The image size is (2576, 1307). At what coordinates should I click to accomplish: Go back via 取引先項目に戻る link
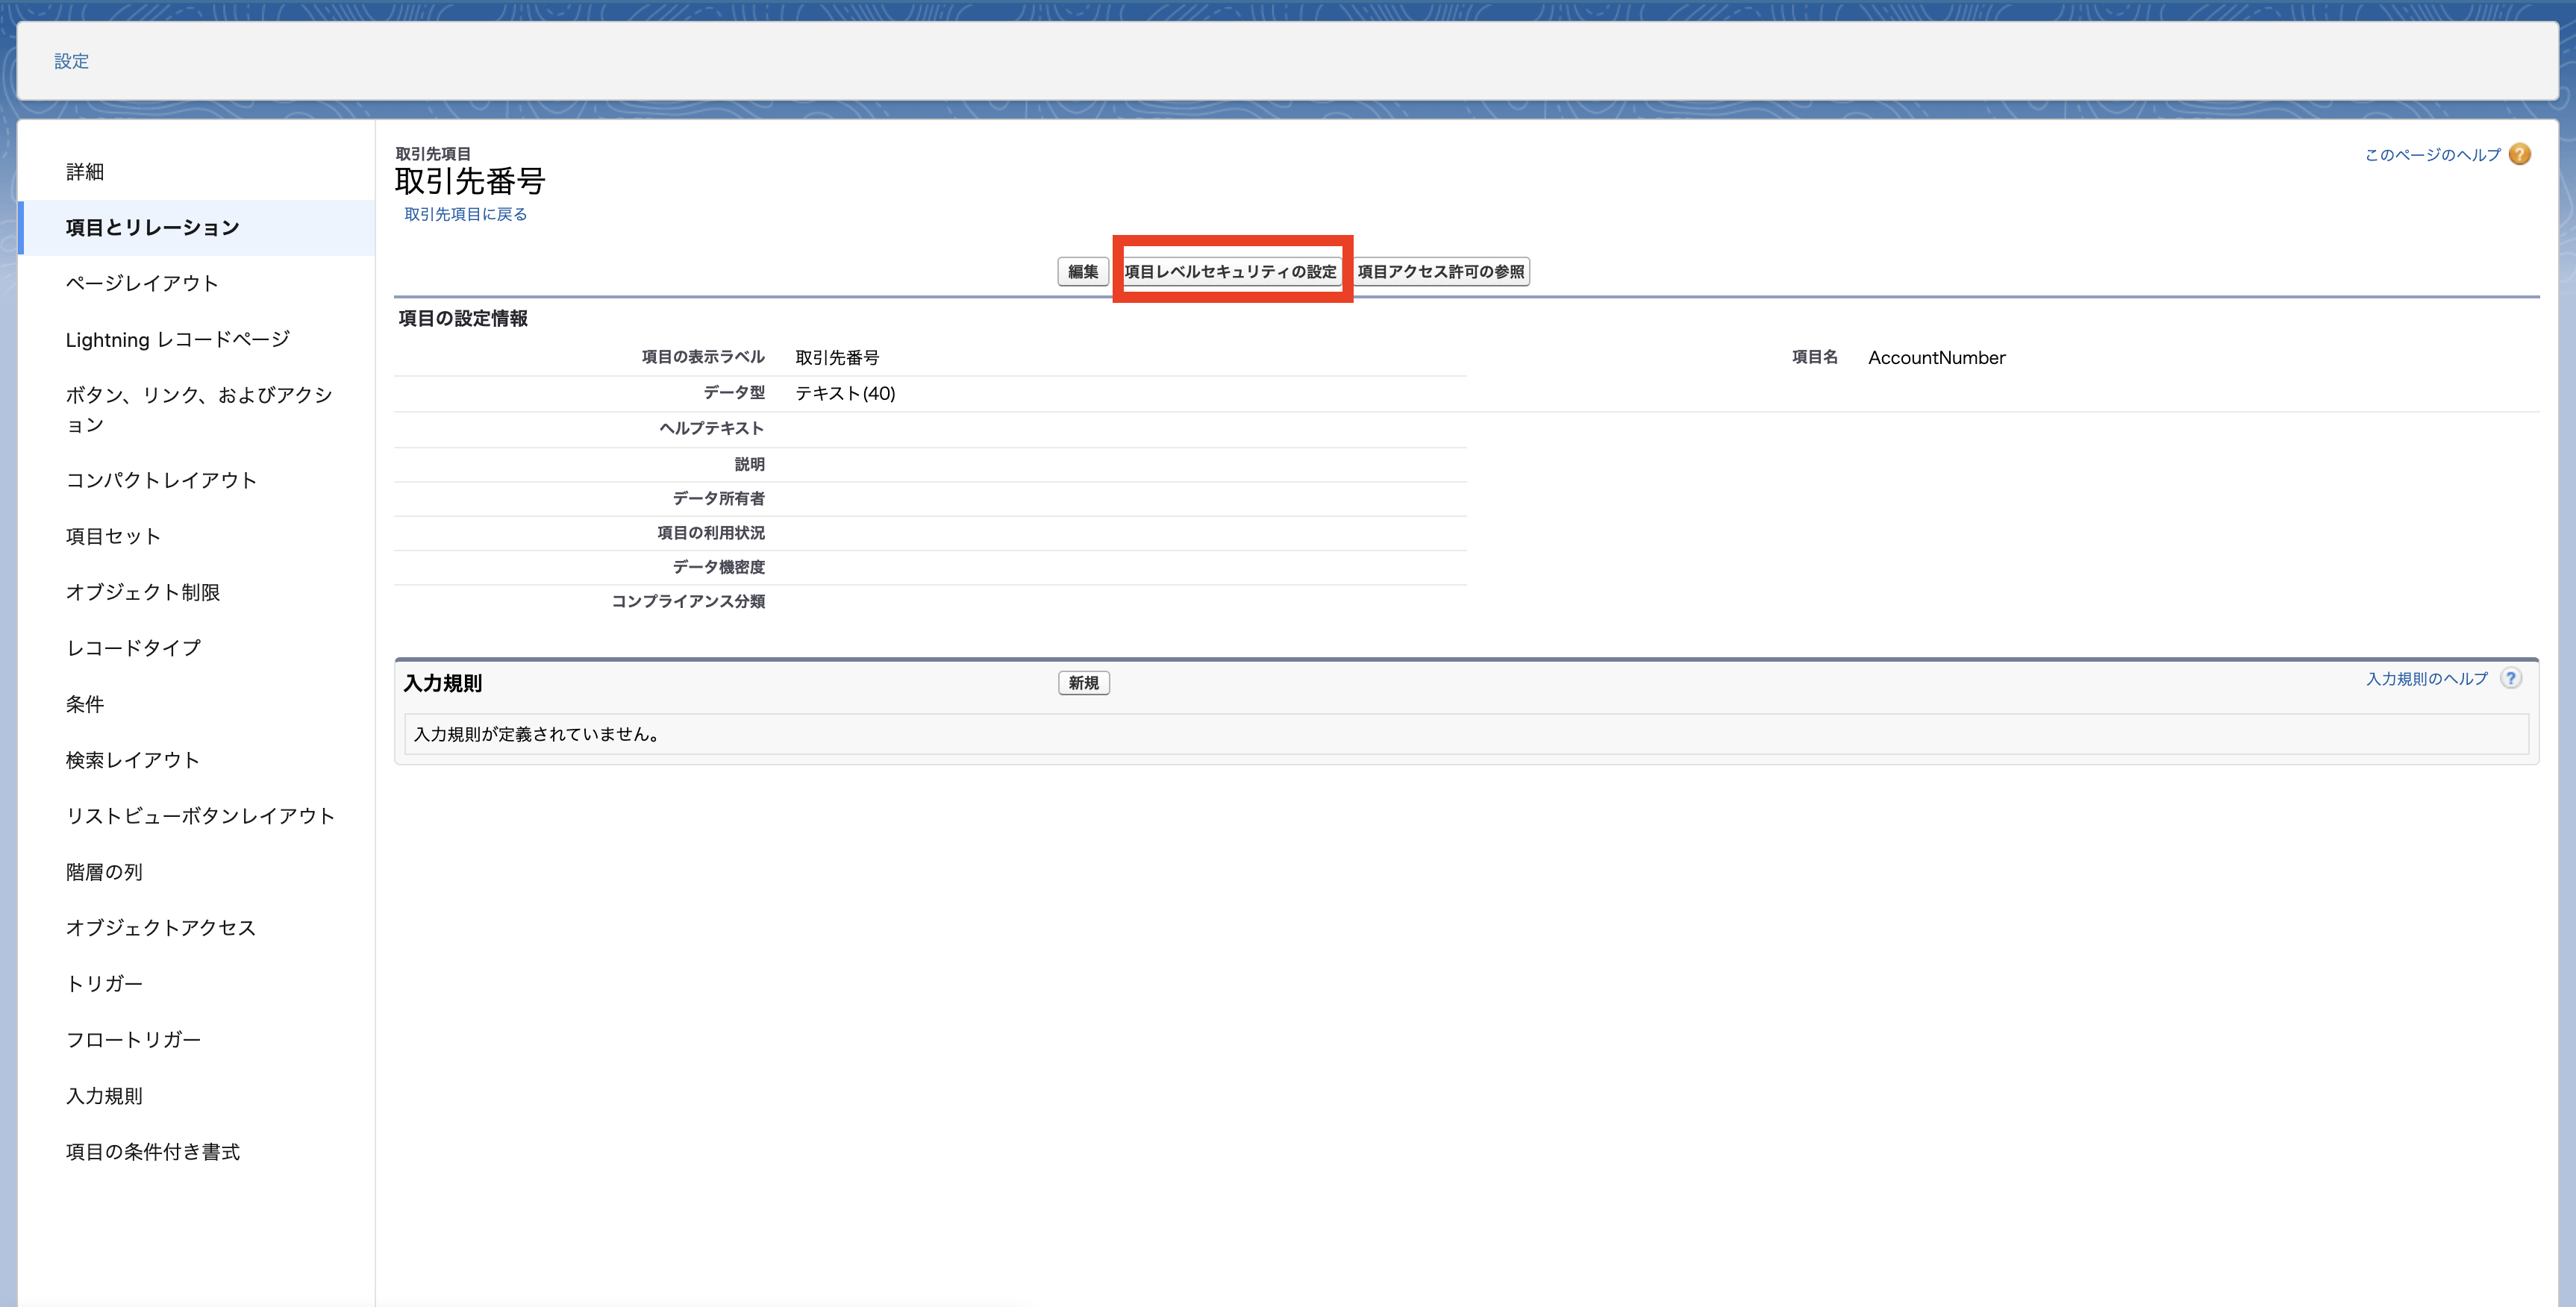465,214
